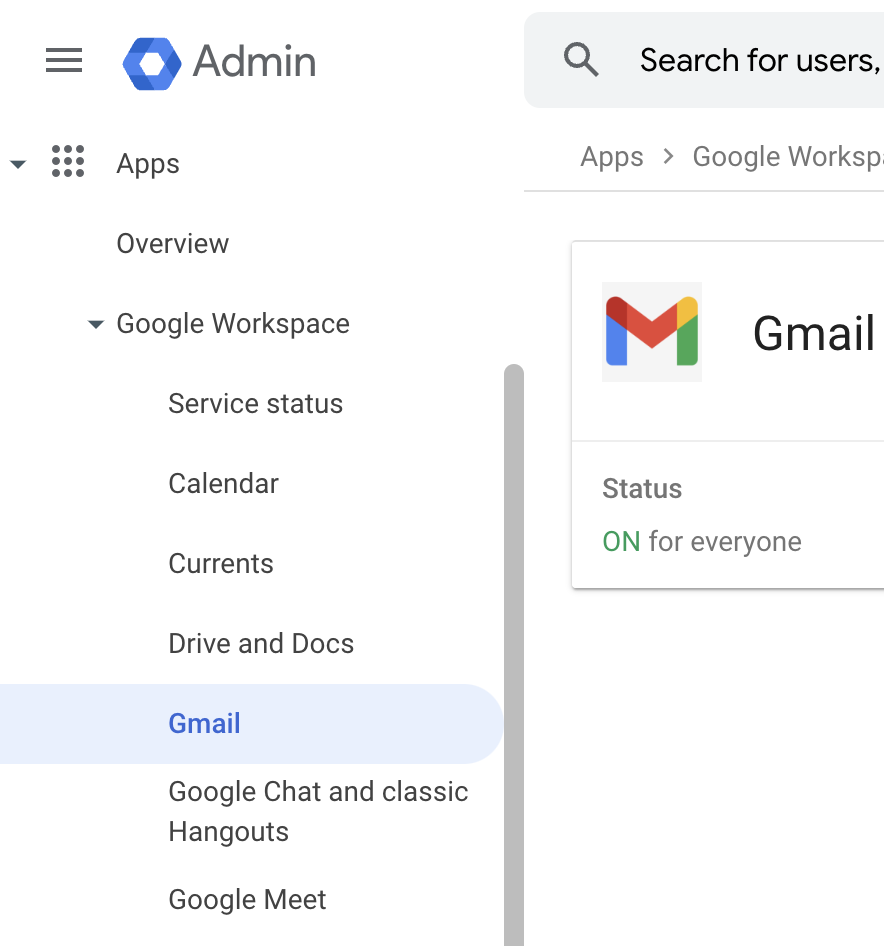Image resolution: width=884 pixels, height=946 pixels.
Task: Click the Status heading in Gmail card
Action: coord(642,489)
